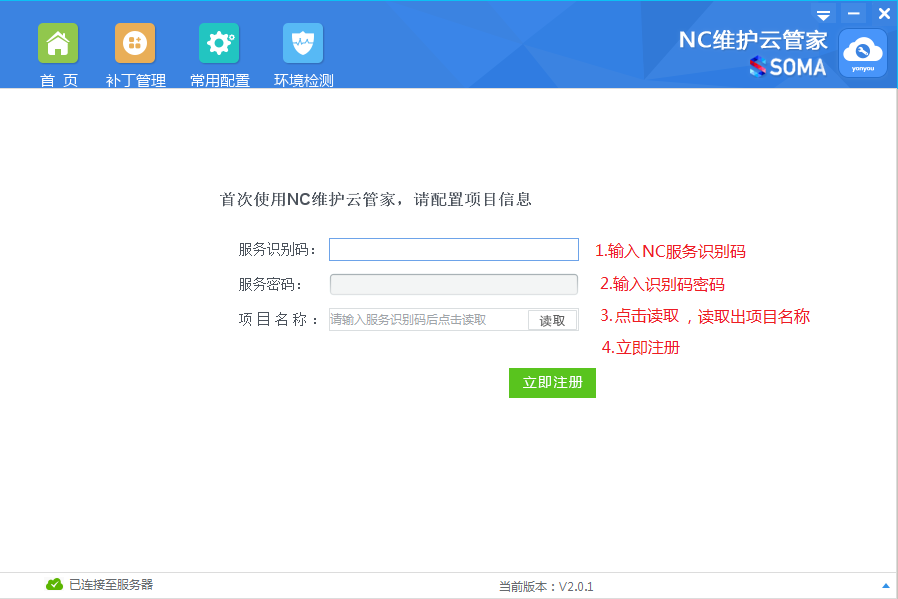Click the 服务识别码 label
Screen dimensions: 898x599
pos(277,250)
